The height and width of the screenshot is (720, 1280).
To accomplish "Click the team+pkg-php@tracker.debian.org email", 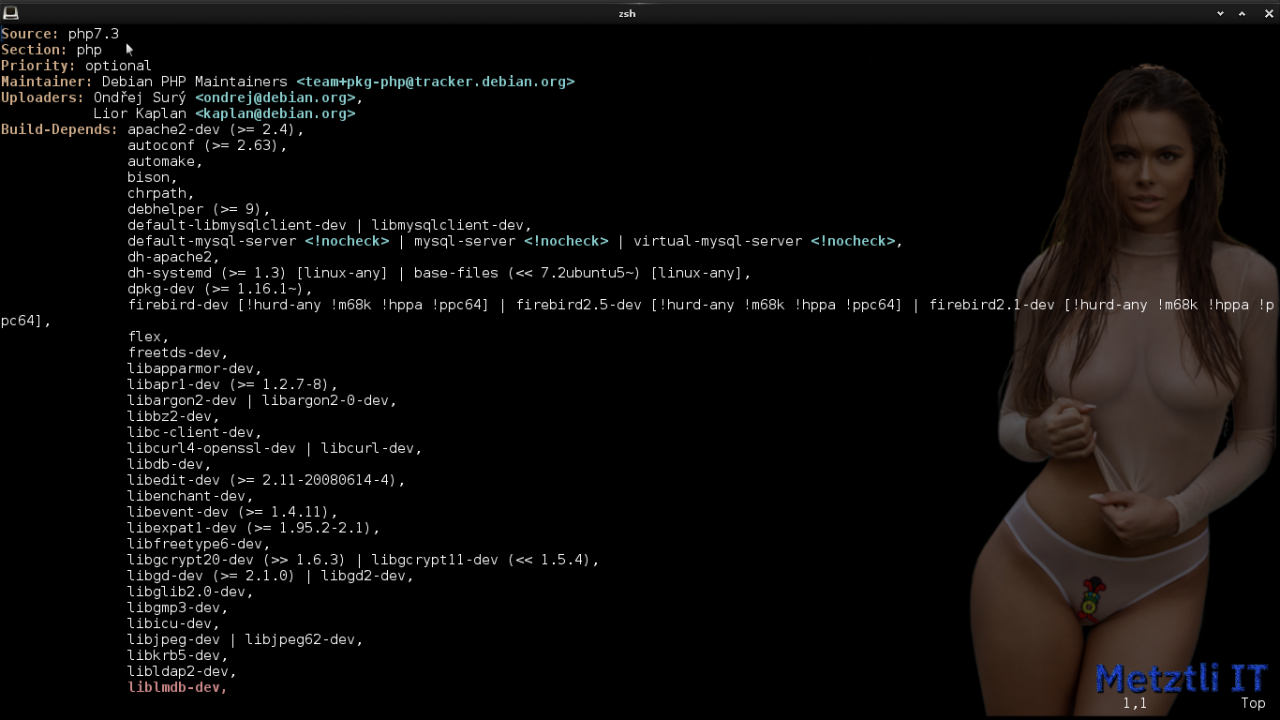I will [x=435, y=82].
